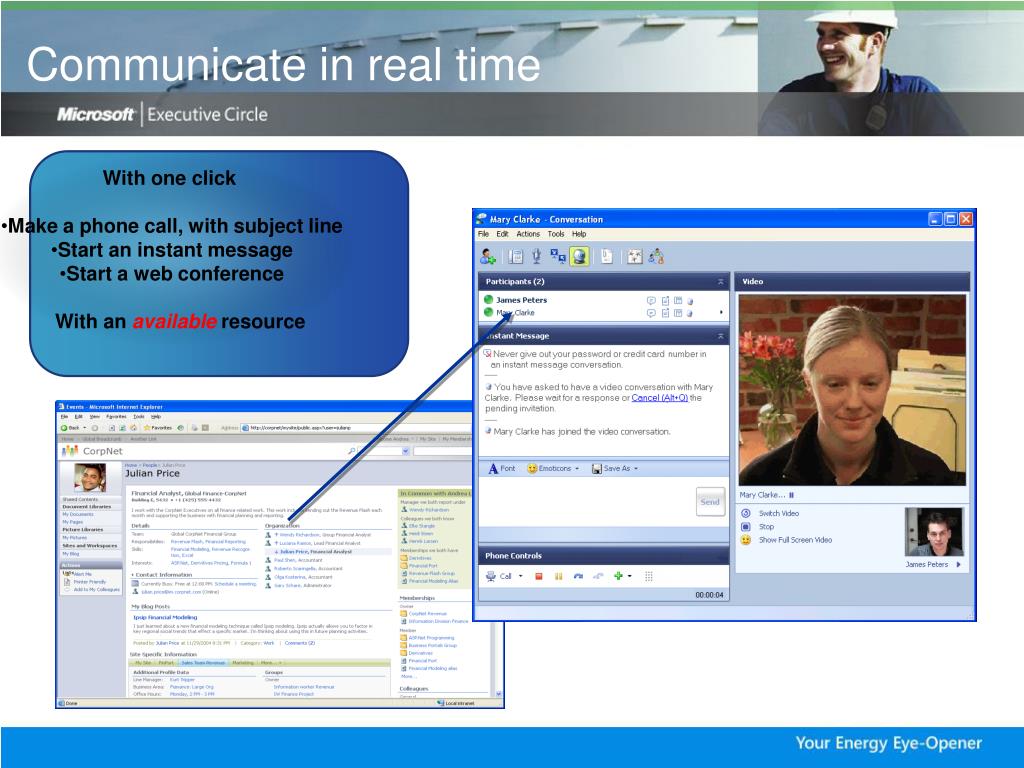Click the yellow hold icon in Phone Controls
1024x768 pixels.
point(558,576)
